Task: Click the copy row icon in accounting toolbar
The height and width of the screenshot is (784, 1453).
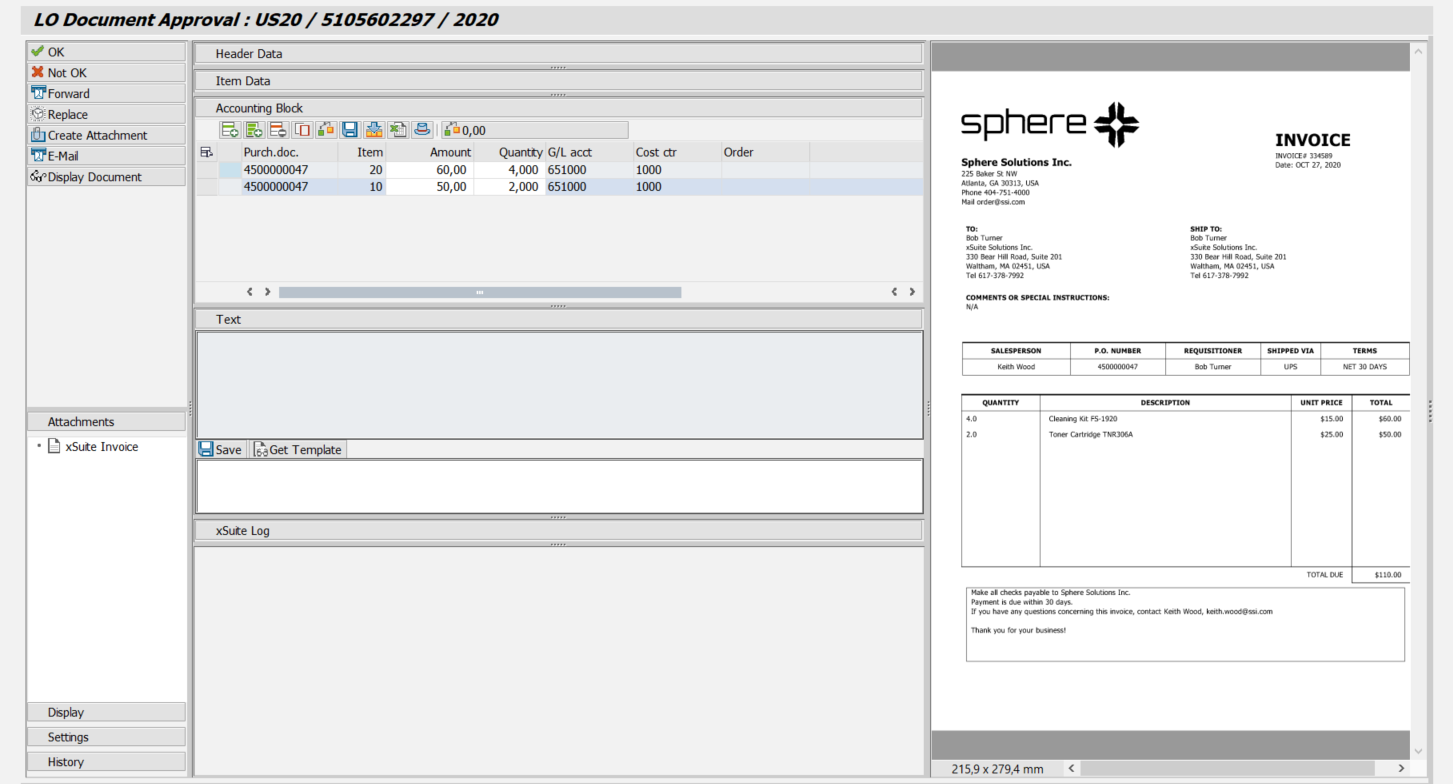Action: click(302, 130)
